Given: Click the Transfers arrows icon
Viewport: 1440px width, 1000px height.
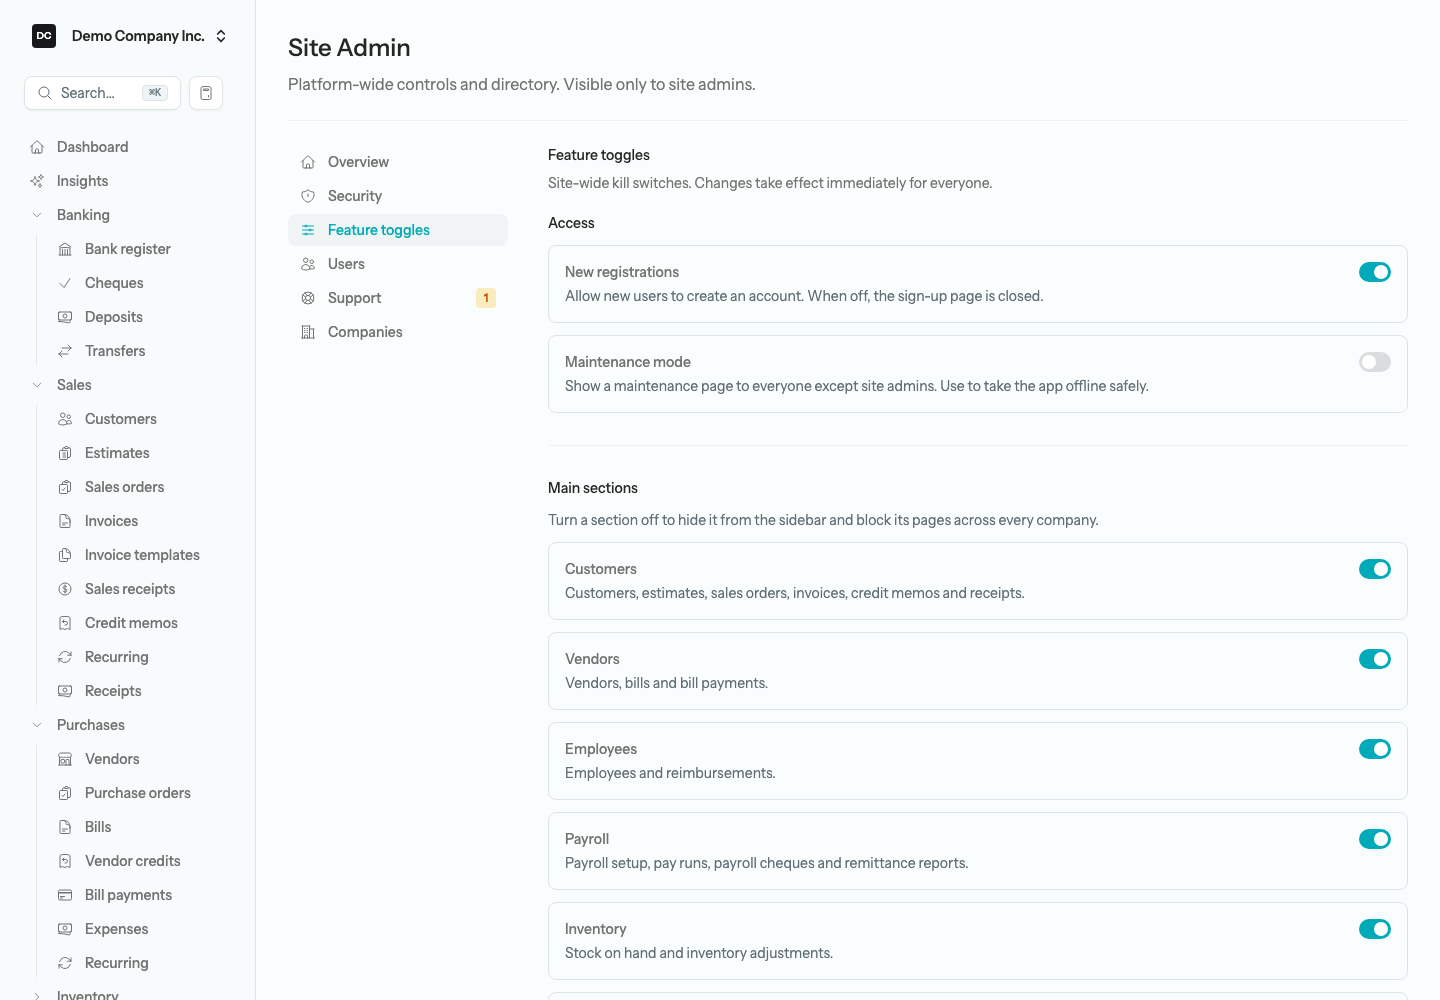Looking at the screenshot, I should tap(65, 351).
